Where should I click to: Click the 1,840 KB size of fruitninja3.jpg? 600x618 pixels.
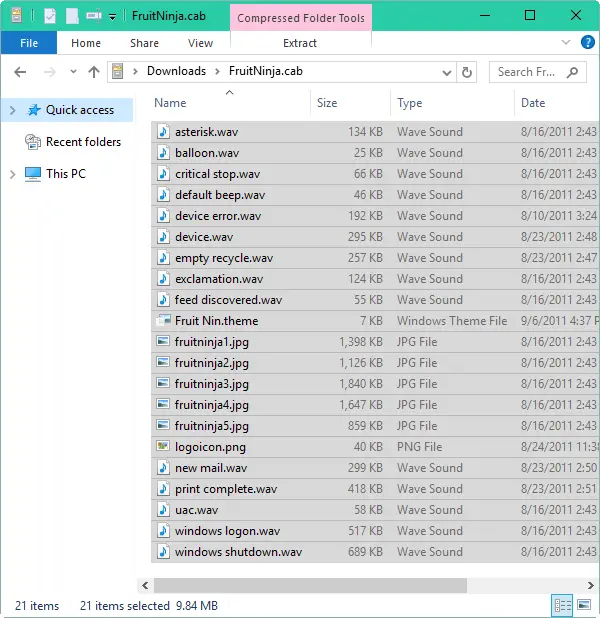tap(361, 383)
